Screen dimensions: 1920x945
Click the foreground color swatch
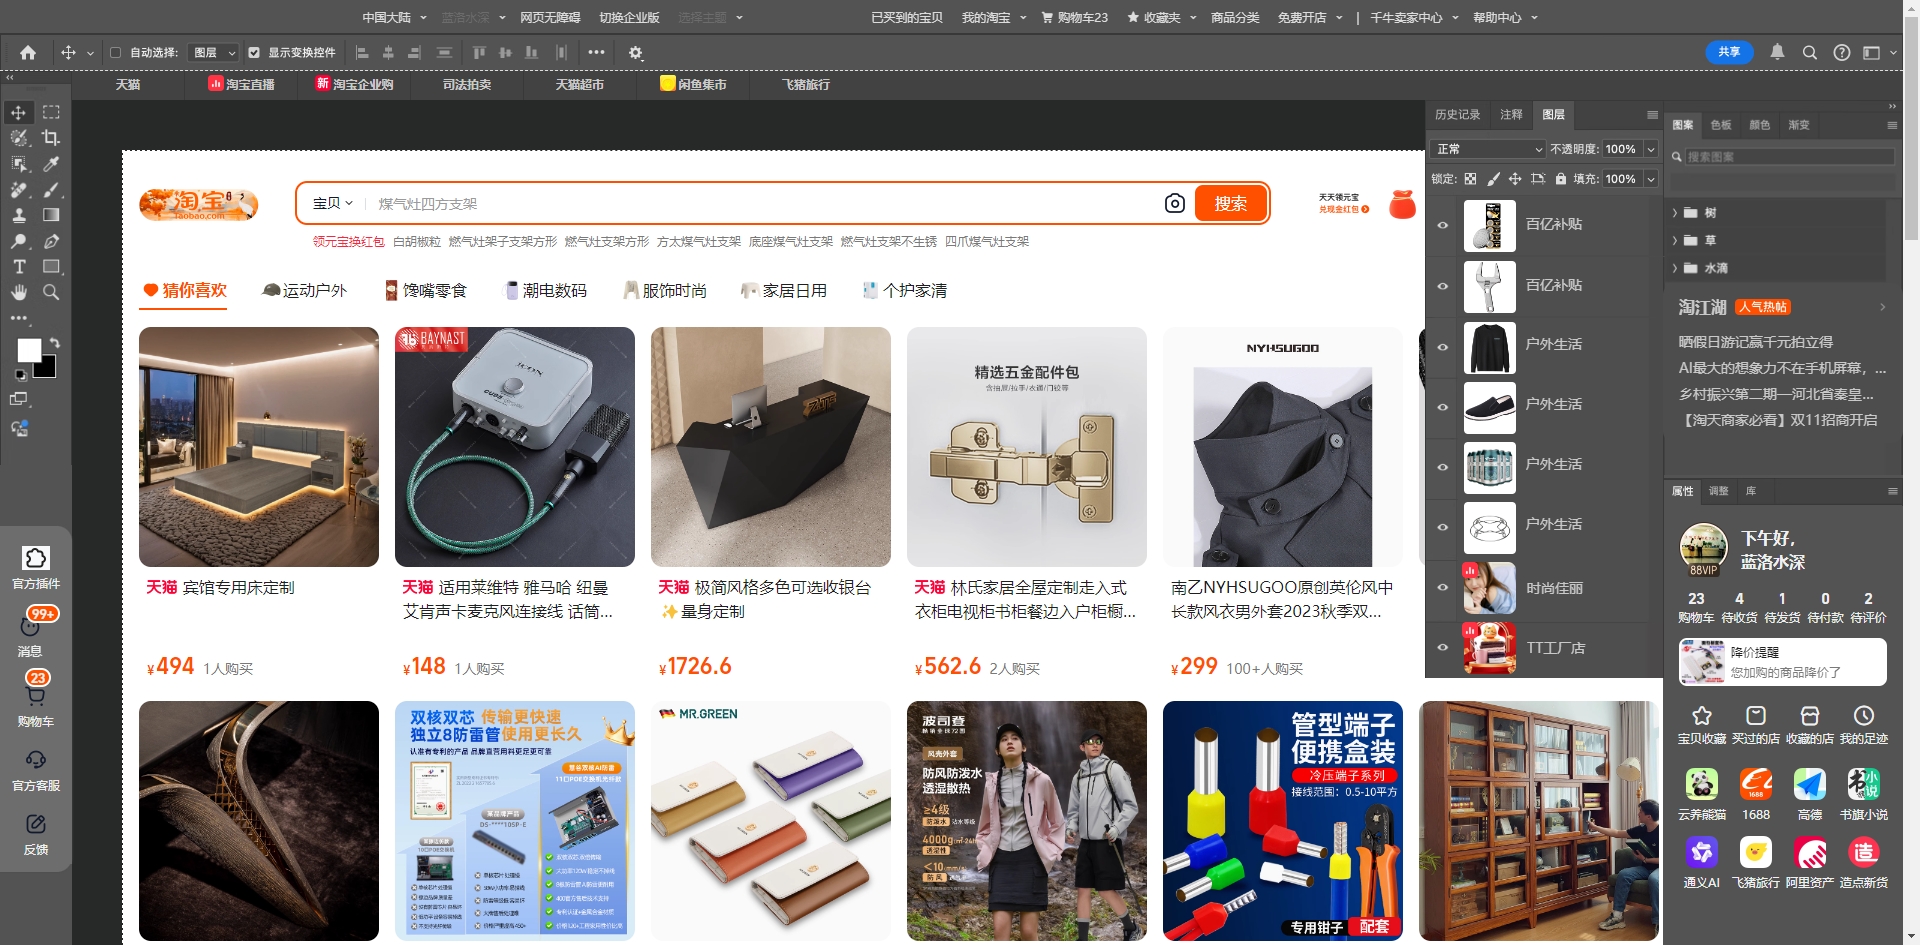tap(28, 349)
